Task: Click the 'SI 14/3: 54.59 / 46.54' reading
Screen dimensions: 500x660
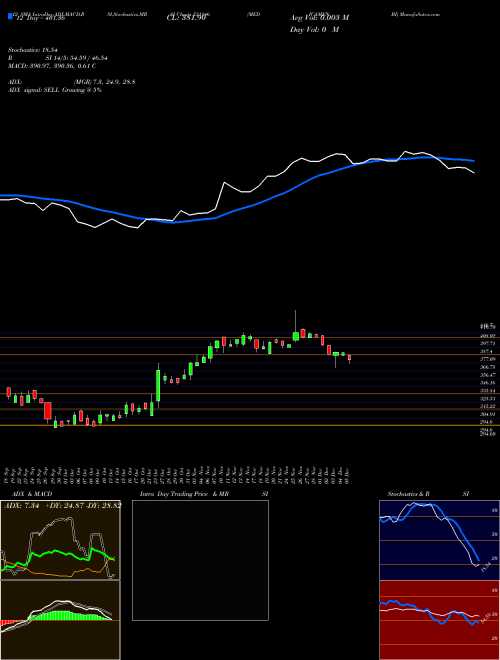Action: pos(77,58)
